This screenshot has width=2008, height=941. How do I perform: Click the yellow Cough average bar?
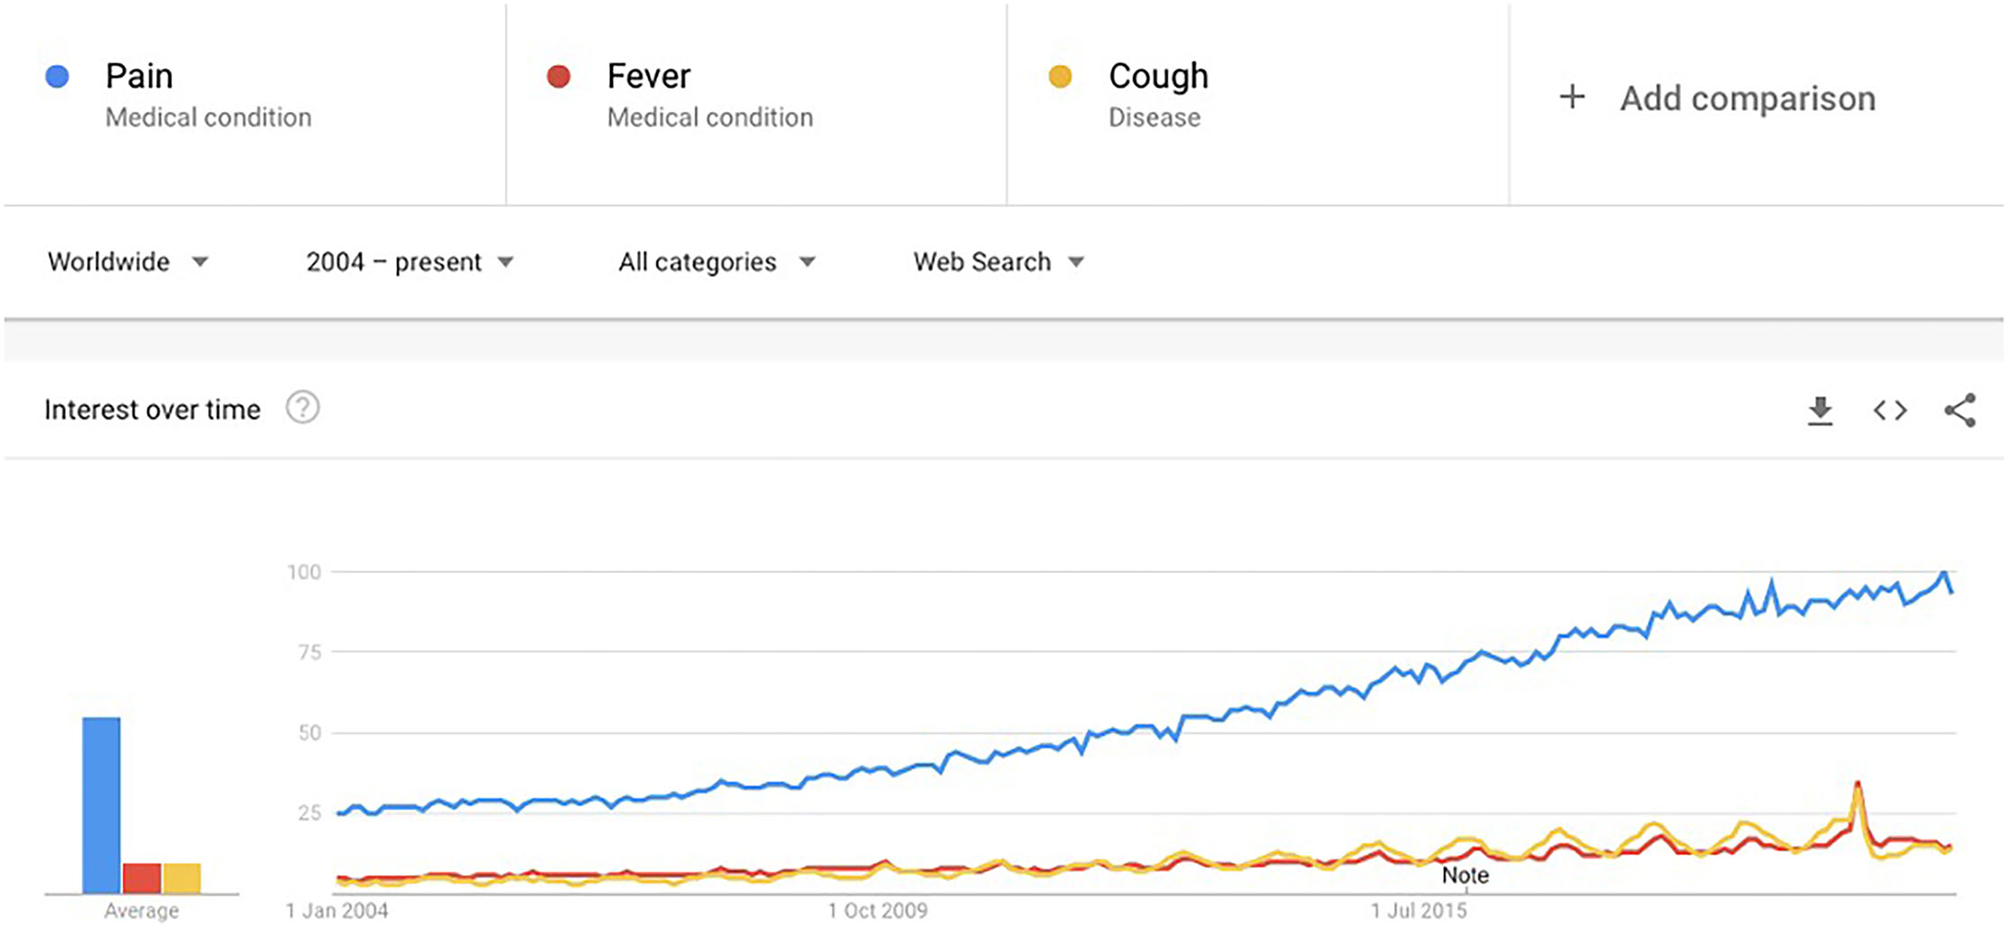[182, 878]
